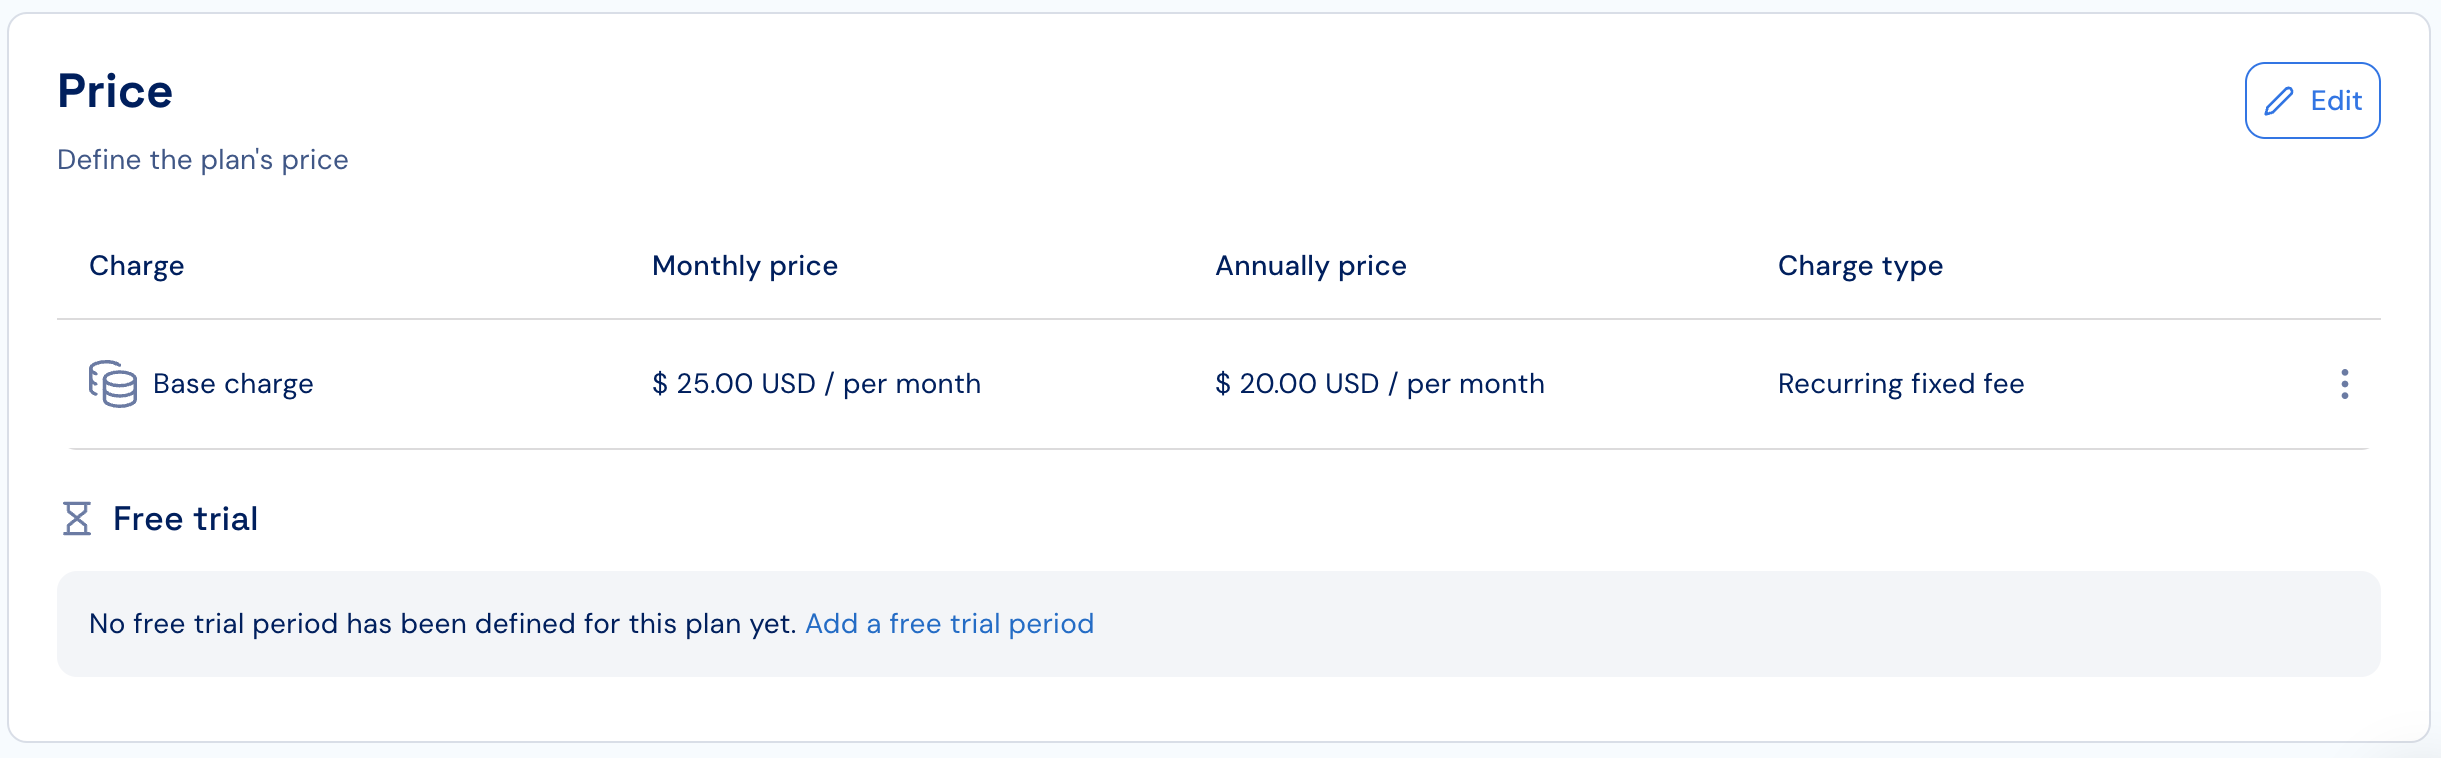This screenshot has height=758, width=2441.
Task: Click the Monthly price column header
Action: (745, 266)
